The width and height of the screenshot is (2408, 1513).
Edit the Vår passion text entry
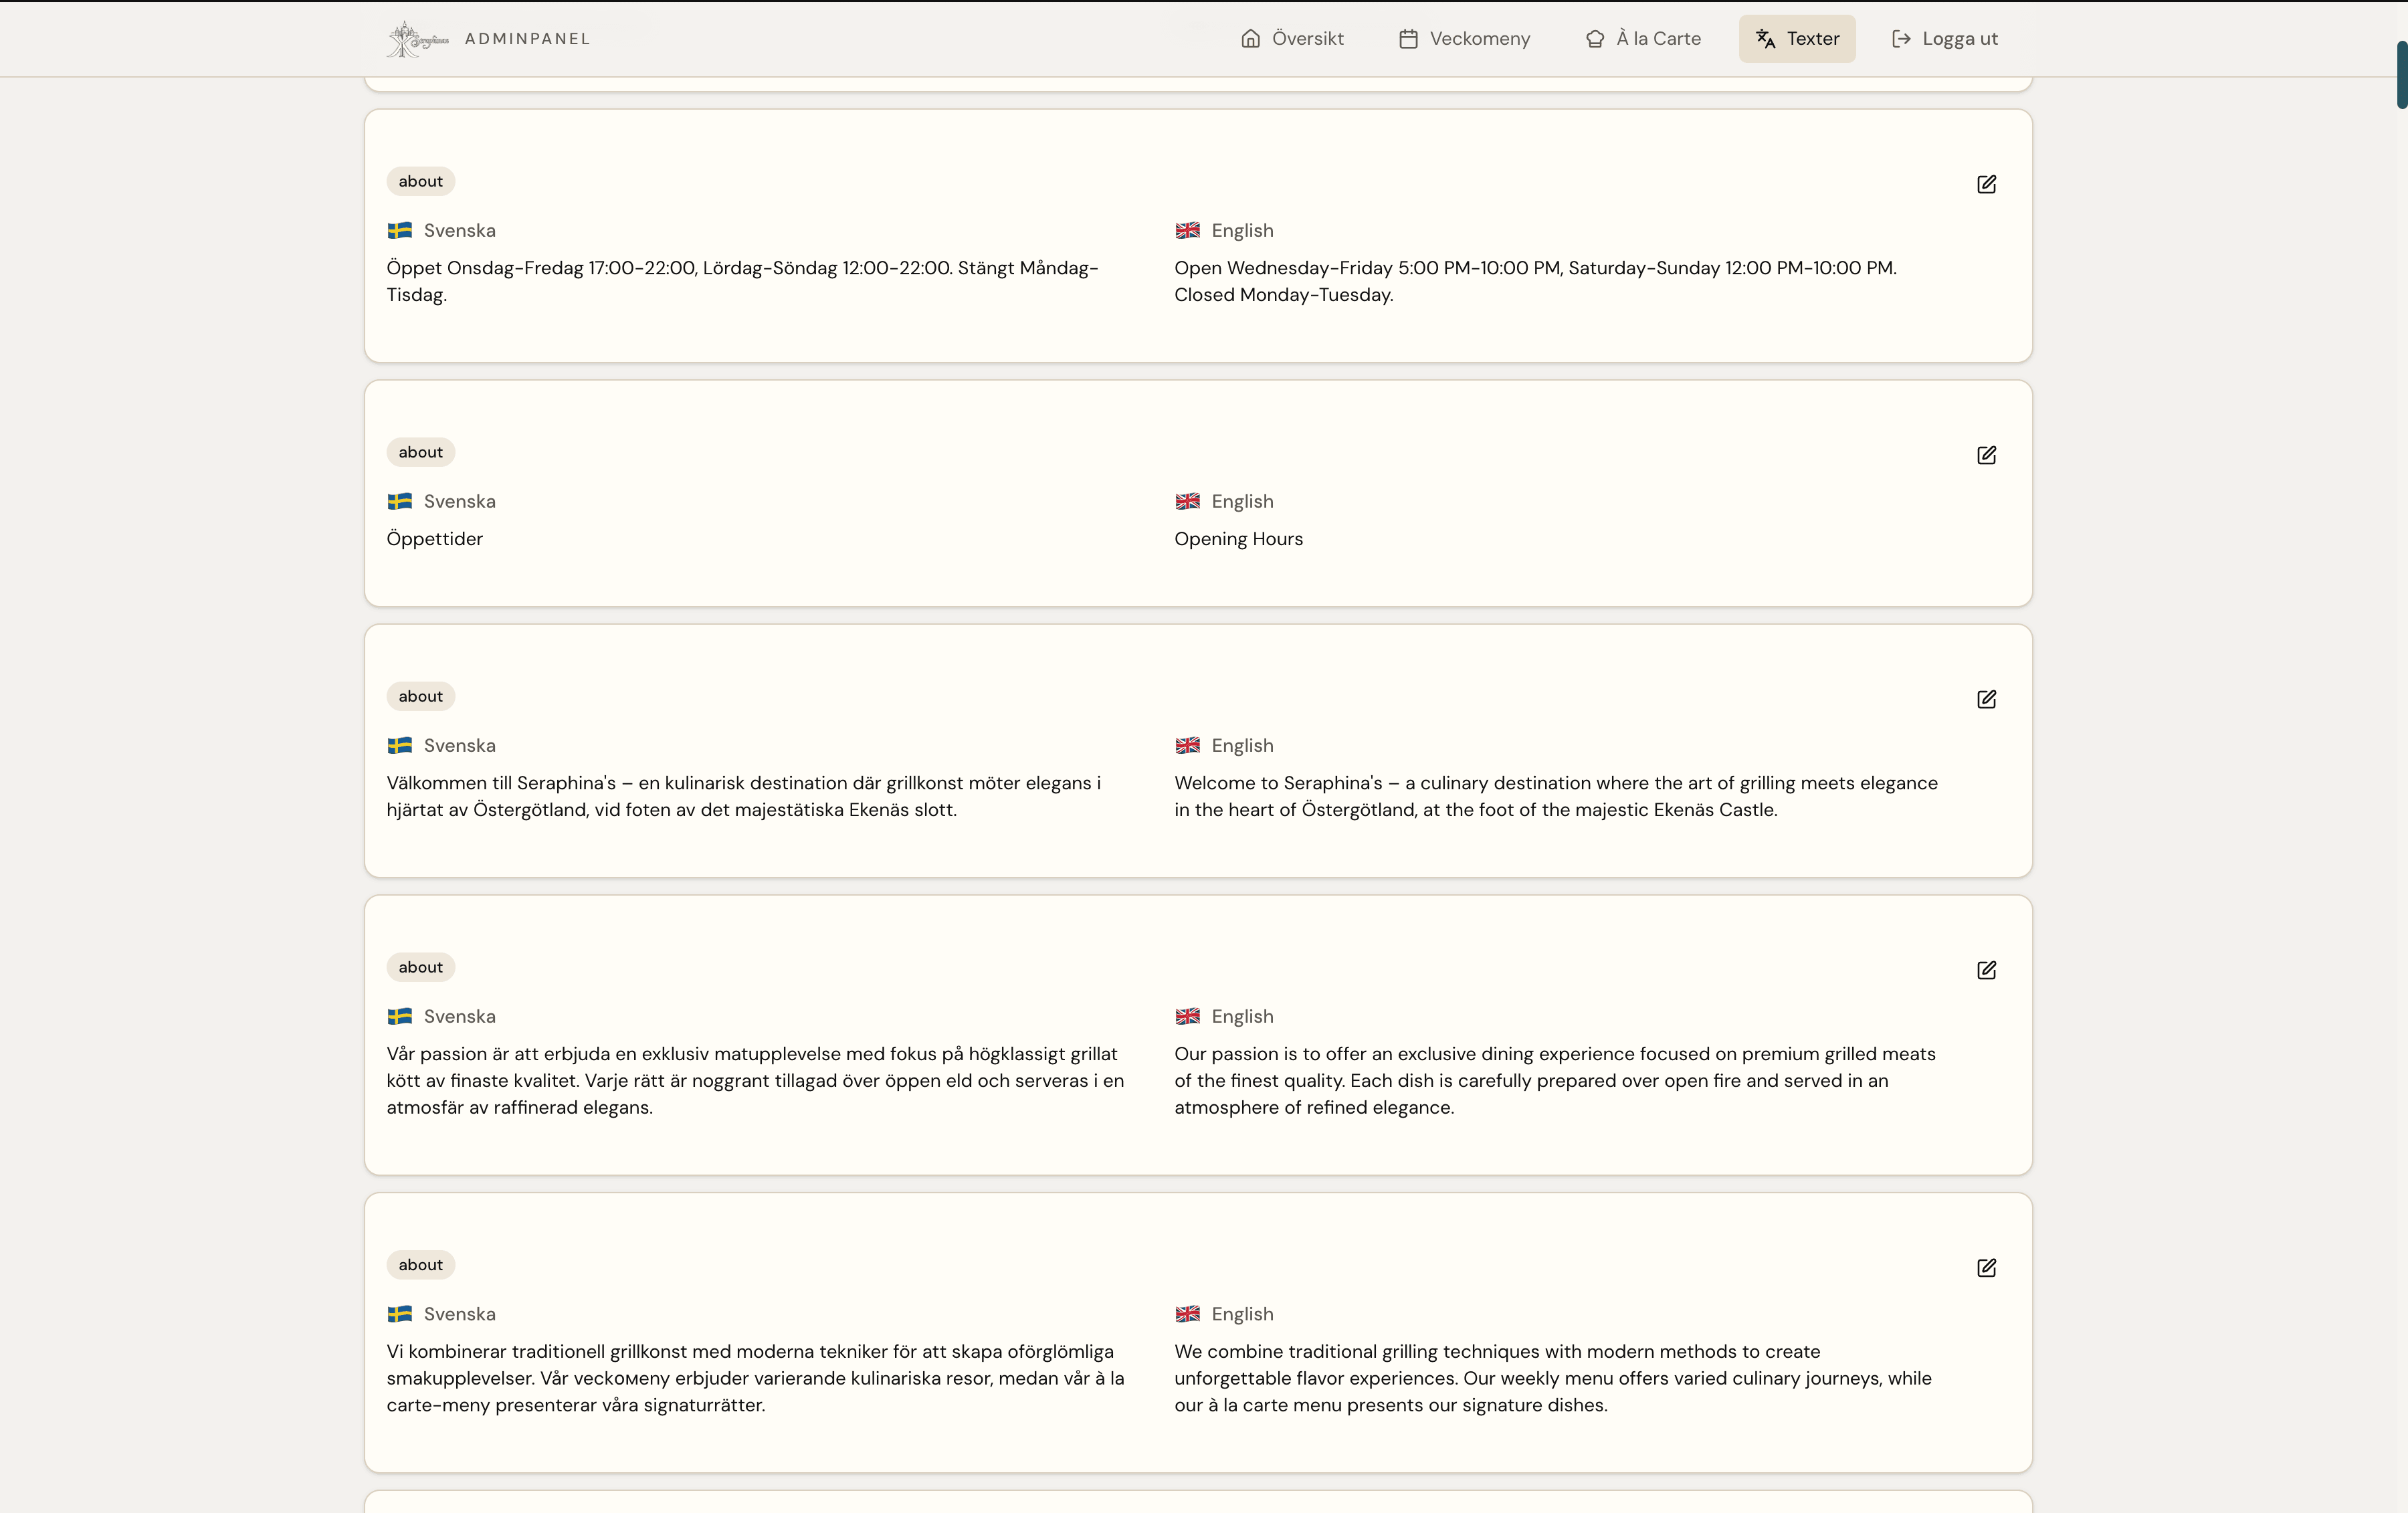click(x=1986, y=970)
